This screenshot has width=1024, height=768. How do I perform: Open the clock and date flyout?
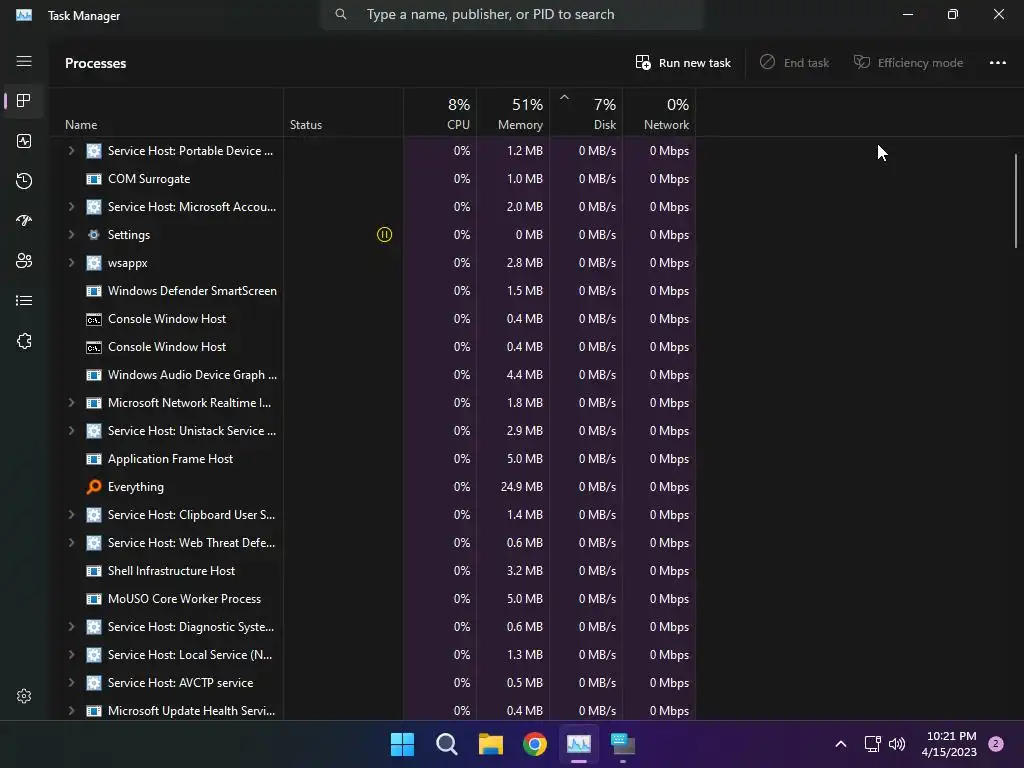coord(951,744)
